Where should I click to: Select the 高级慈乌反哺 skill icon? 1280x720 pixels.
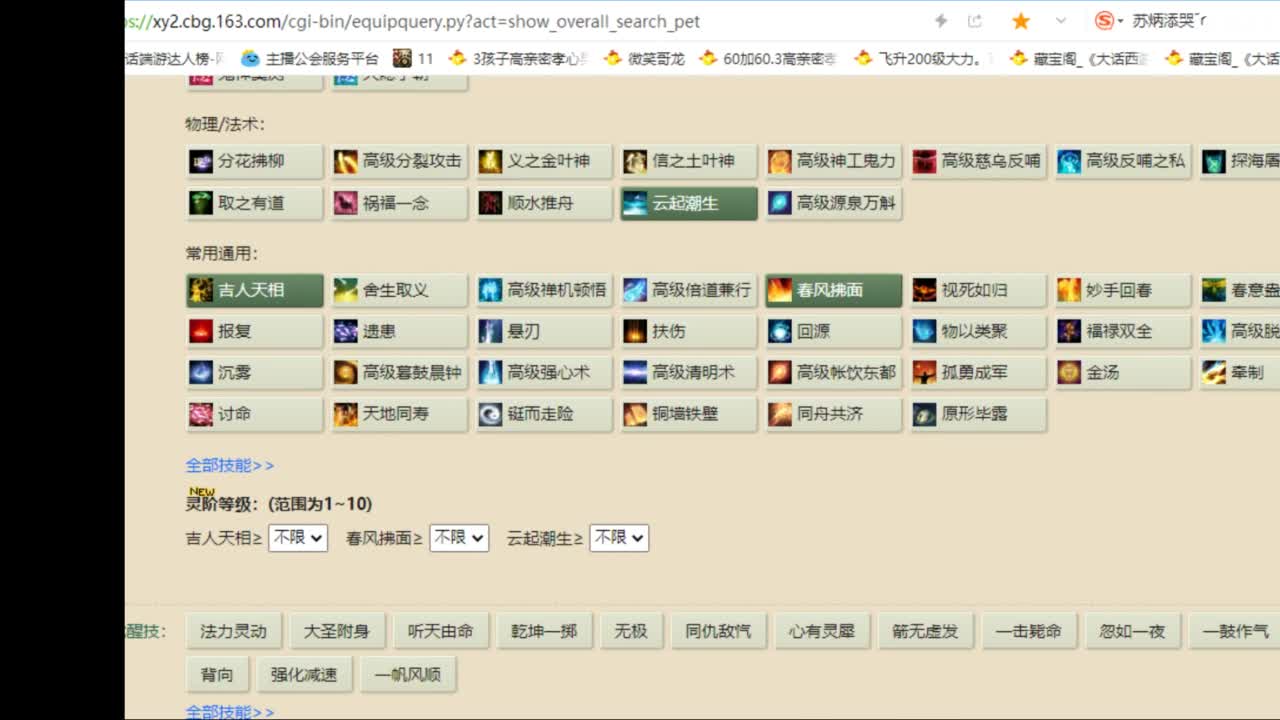click(x=924, y=161)
